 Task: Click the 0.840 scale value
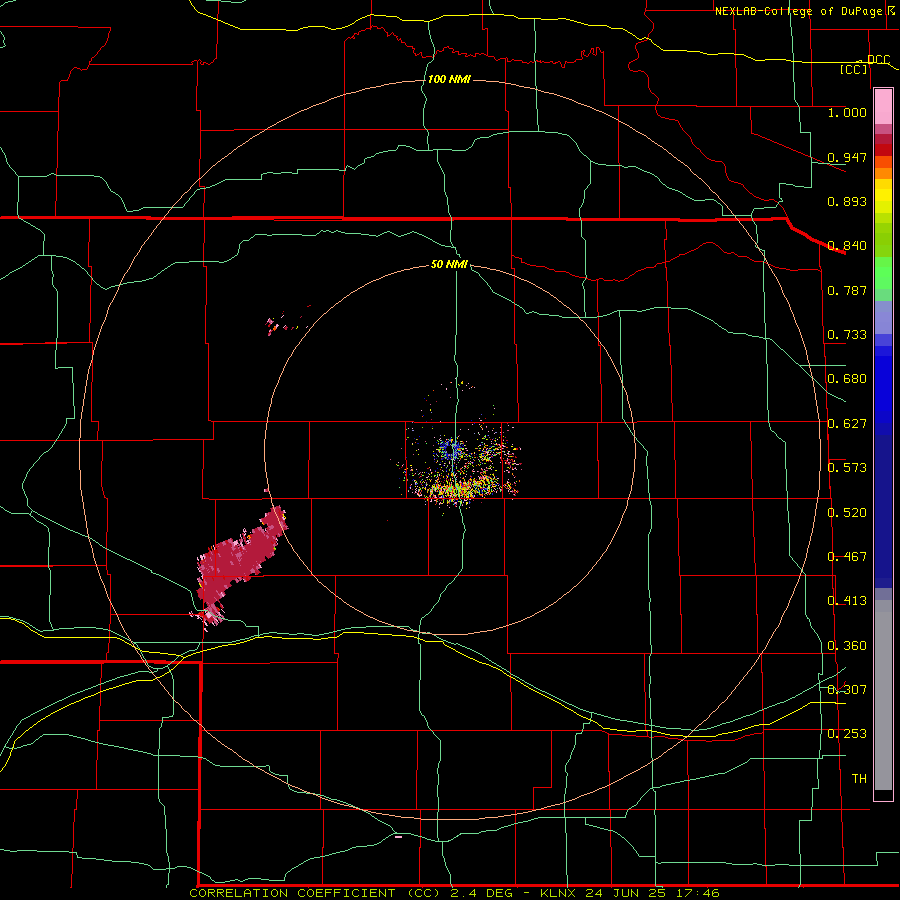click(847, 246)
